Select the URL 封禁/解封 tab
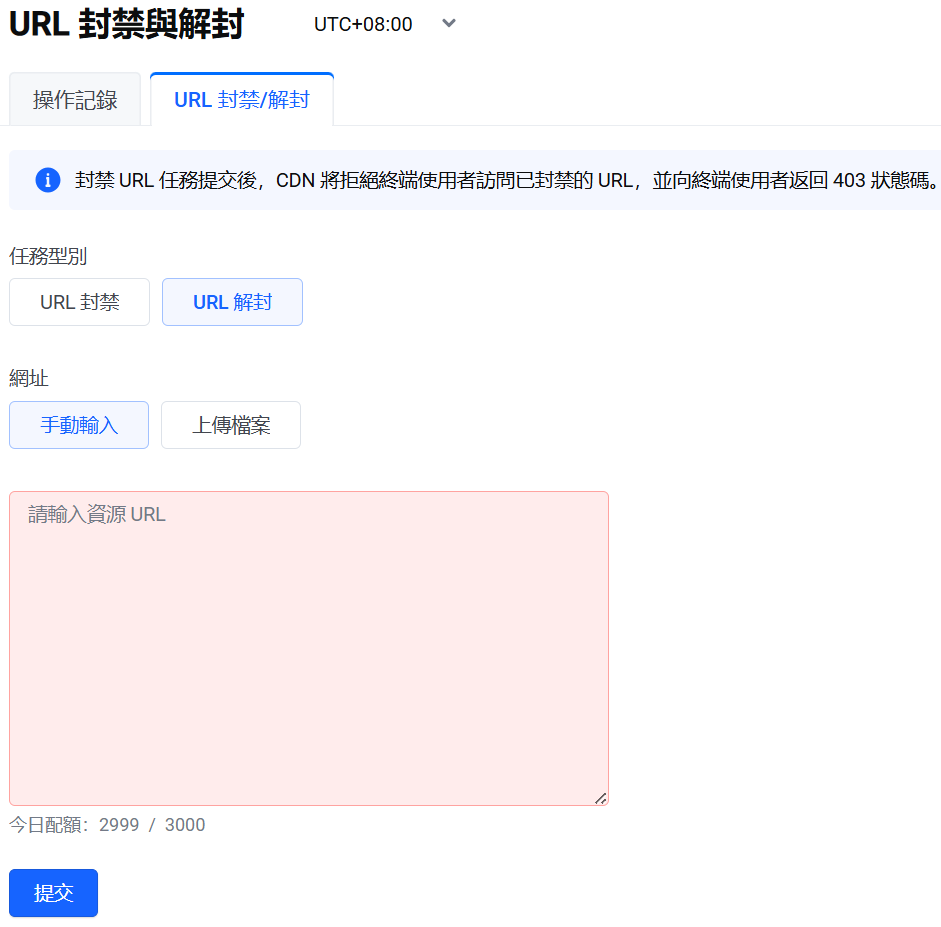Screen dimensions: 941x927 coord(242,100)
